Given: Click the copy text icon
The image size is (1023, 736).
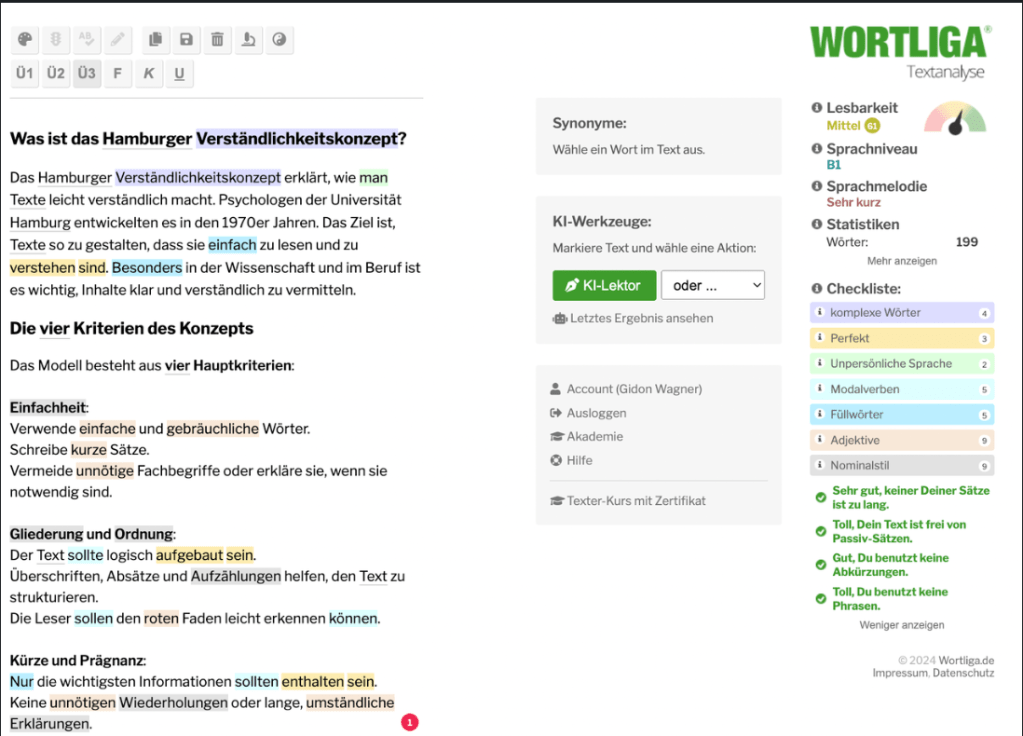Looking at the screenshot, I should [155, 40].
